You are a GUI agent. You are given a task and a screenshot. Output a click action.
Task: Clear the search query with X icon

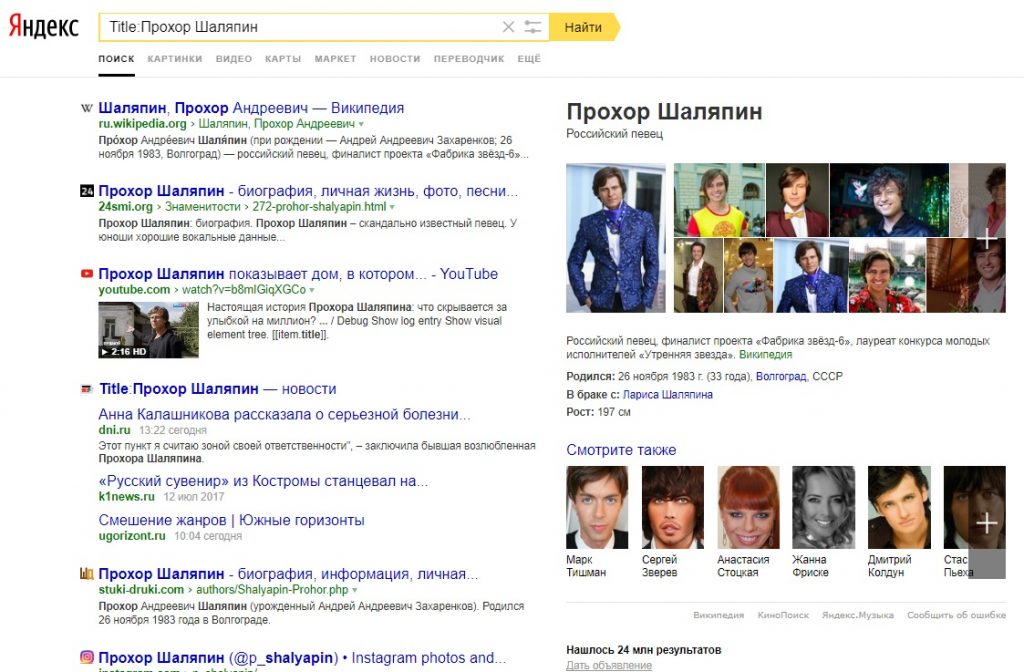coord(508,27)
